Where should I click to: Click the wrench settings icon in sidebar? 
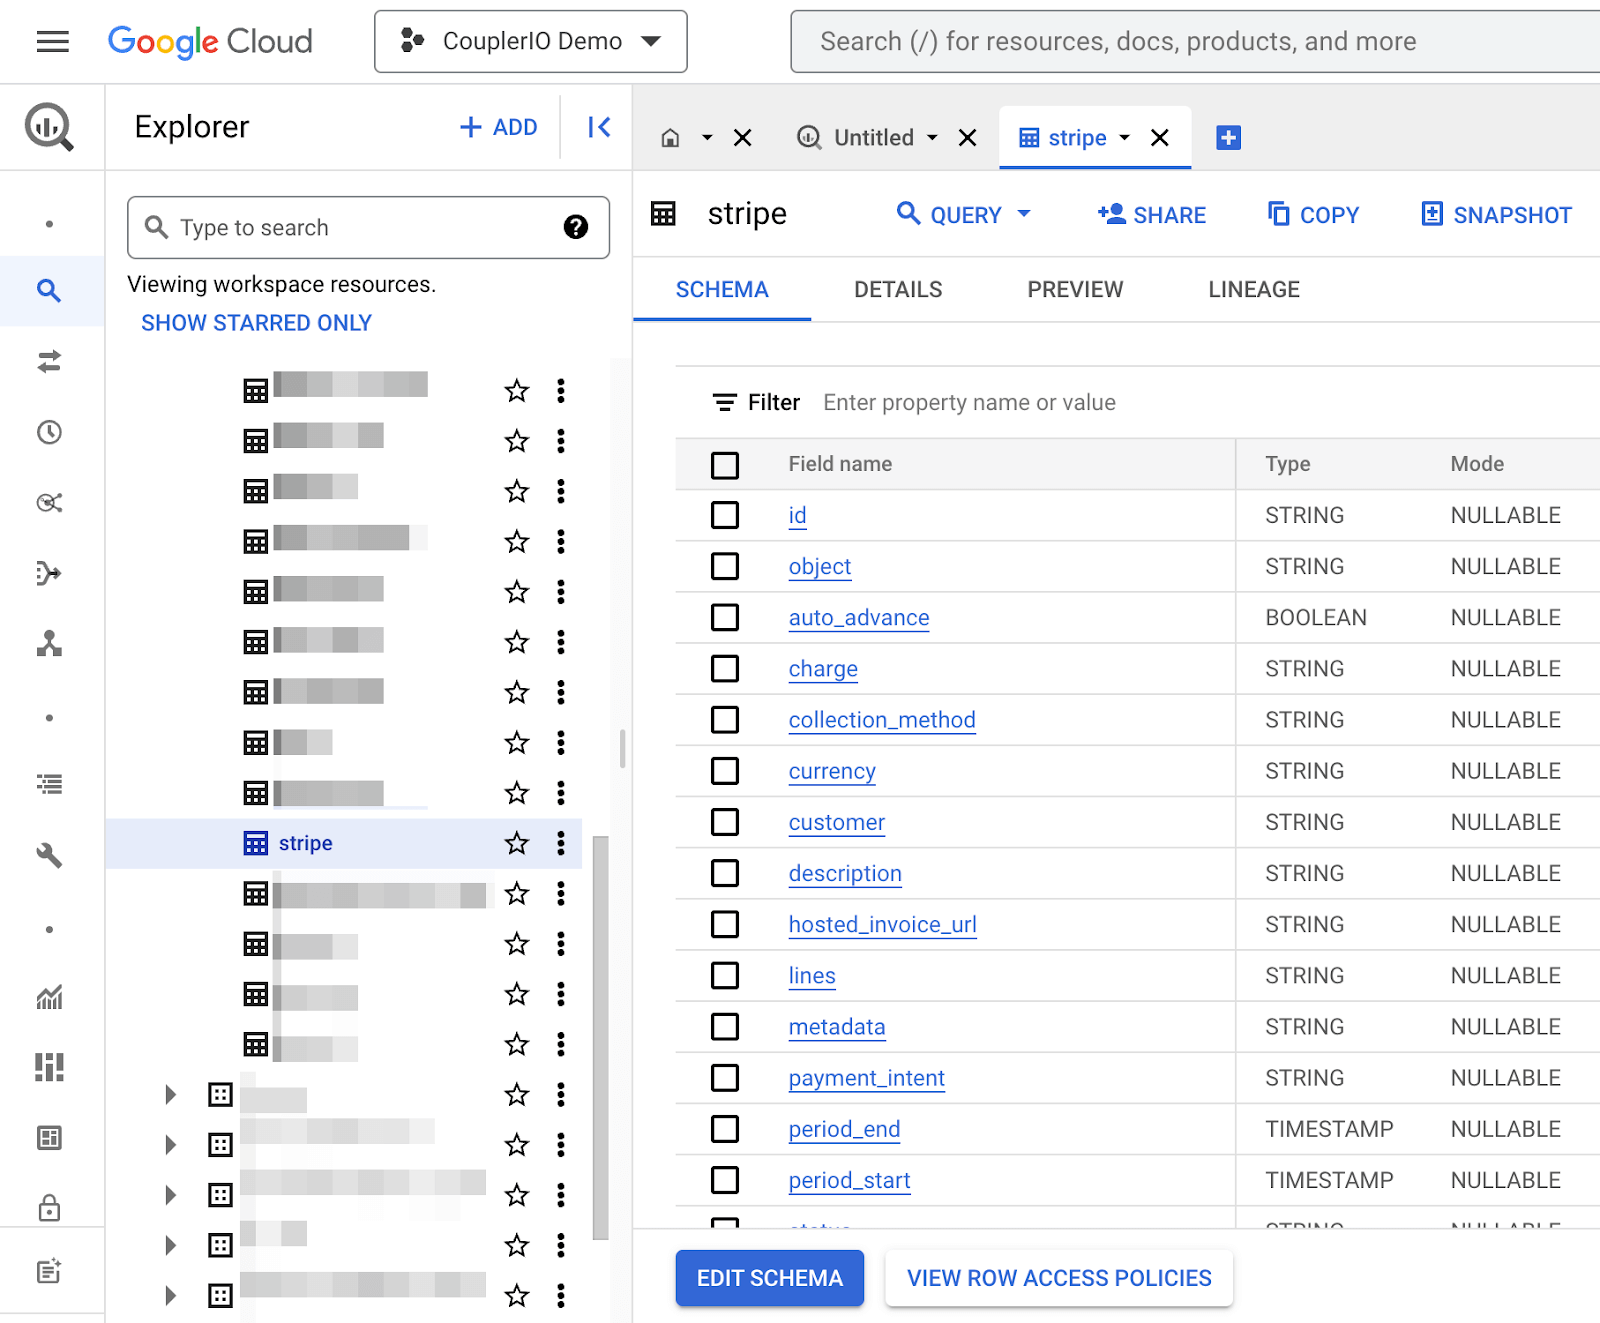pos(49,855)
